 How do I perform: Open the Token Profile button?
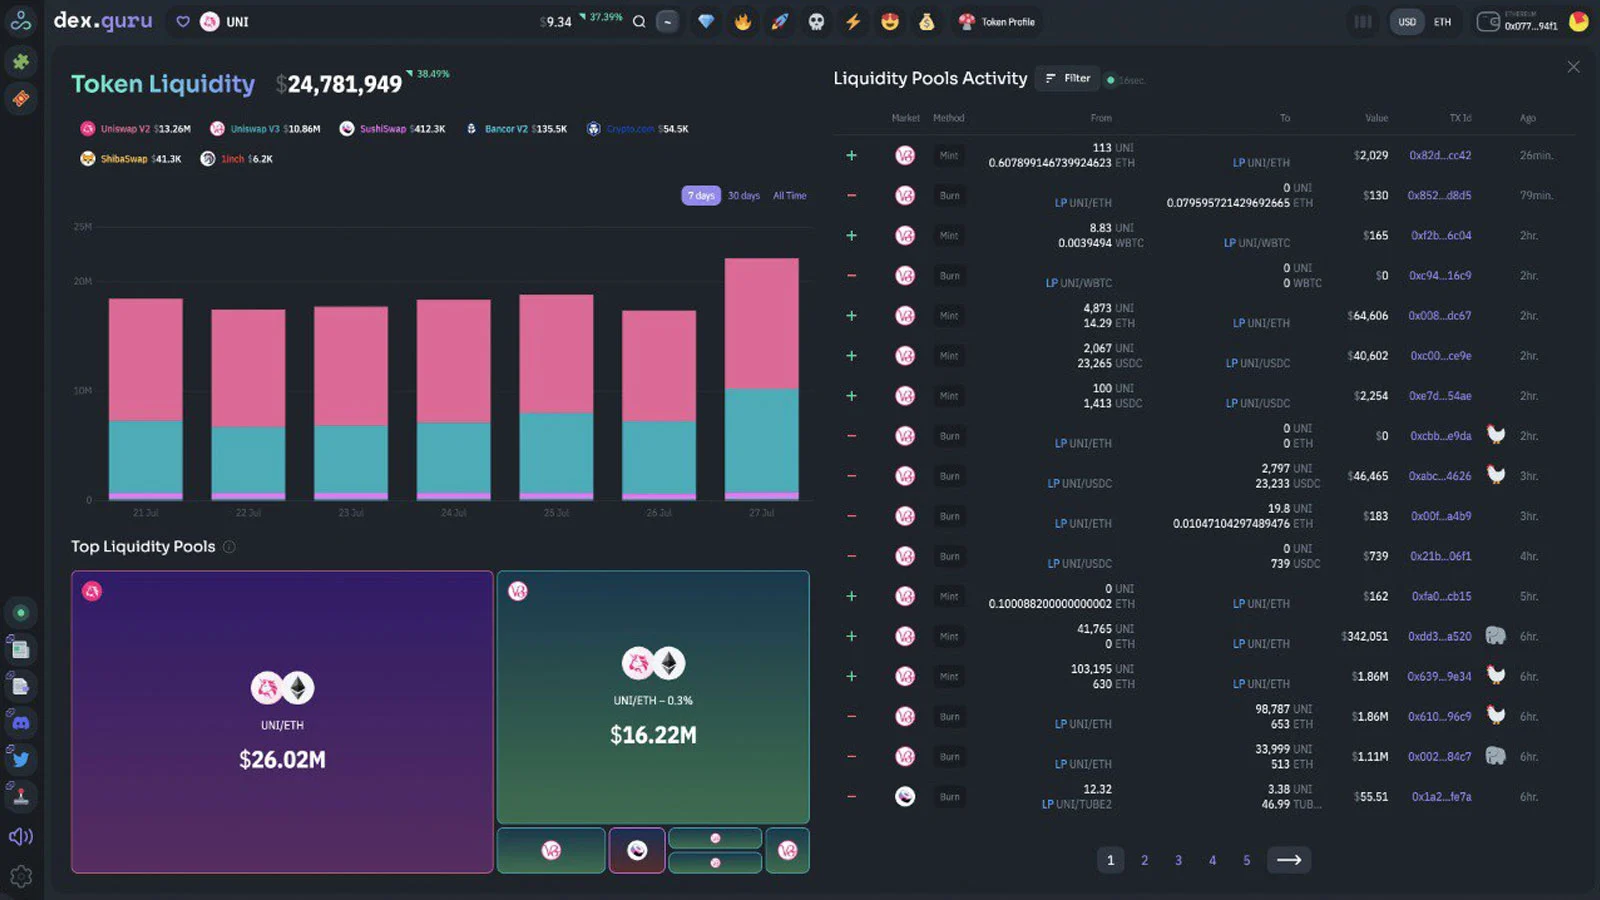click(x=997, y=21)
